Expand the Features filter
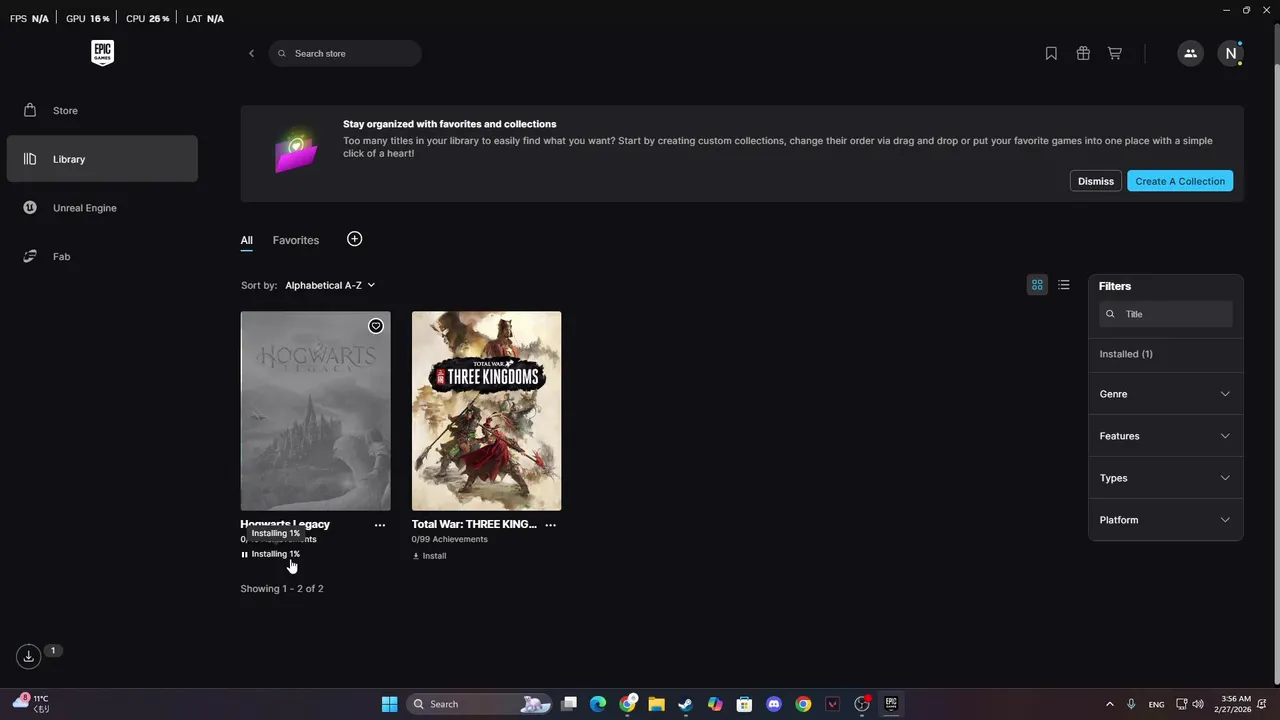 point(1166,436)
